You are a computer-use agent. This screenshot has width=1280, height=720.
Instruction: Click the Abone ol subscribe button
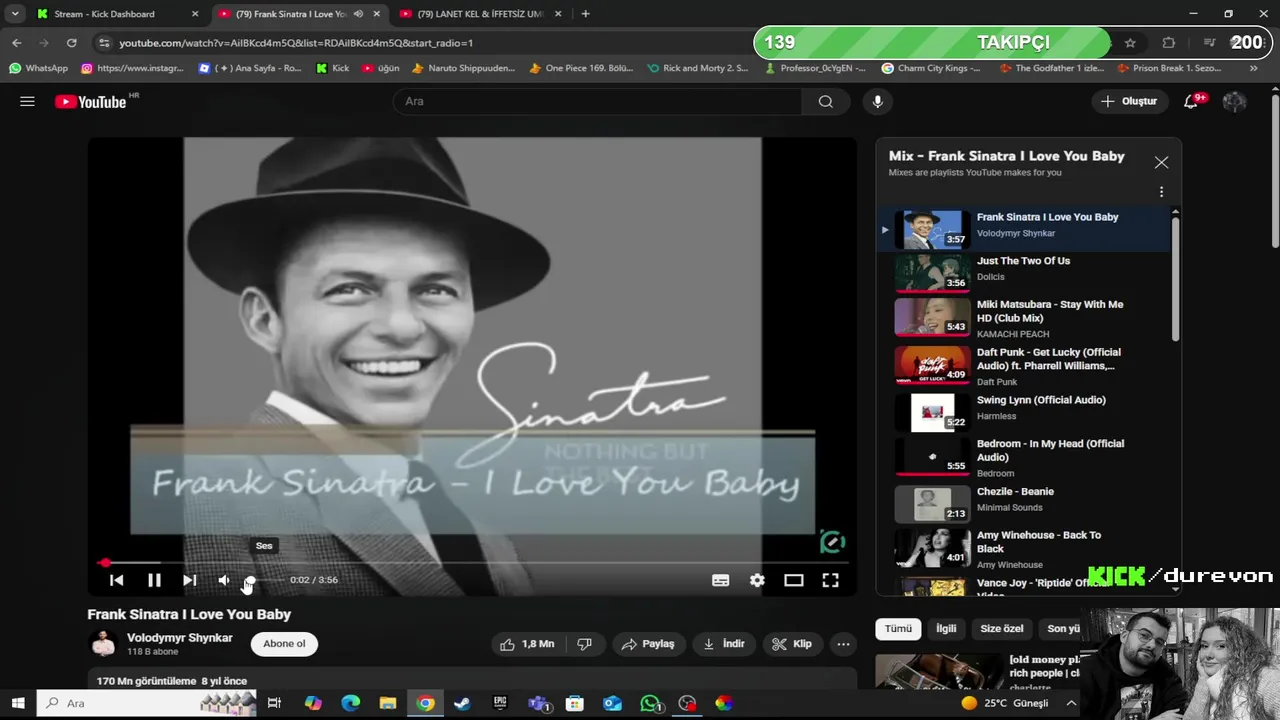point(284,644)
